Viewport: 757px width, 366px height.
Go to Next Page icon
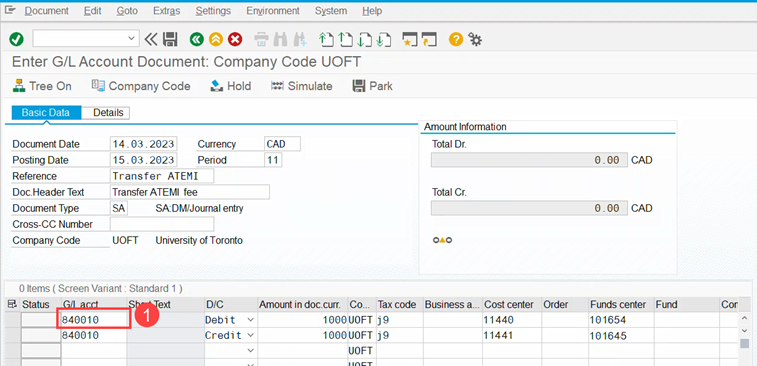364,39
